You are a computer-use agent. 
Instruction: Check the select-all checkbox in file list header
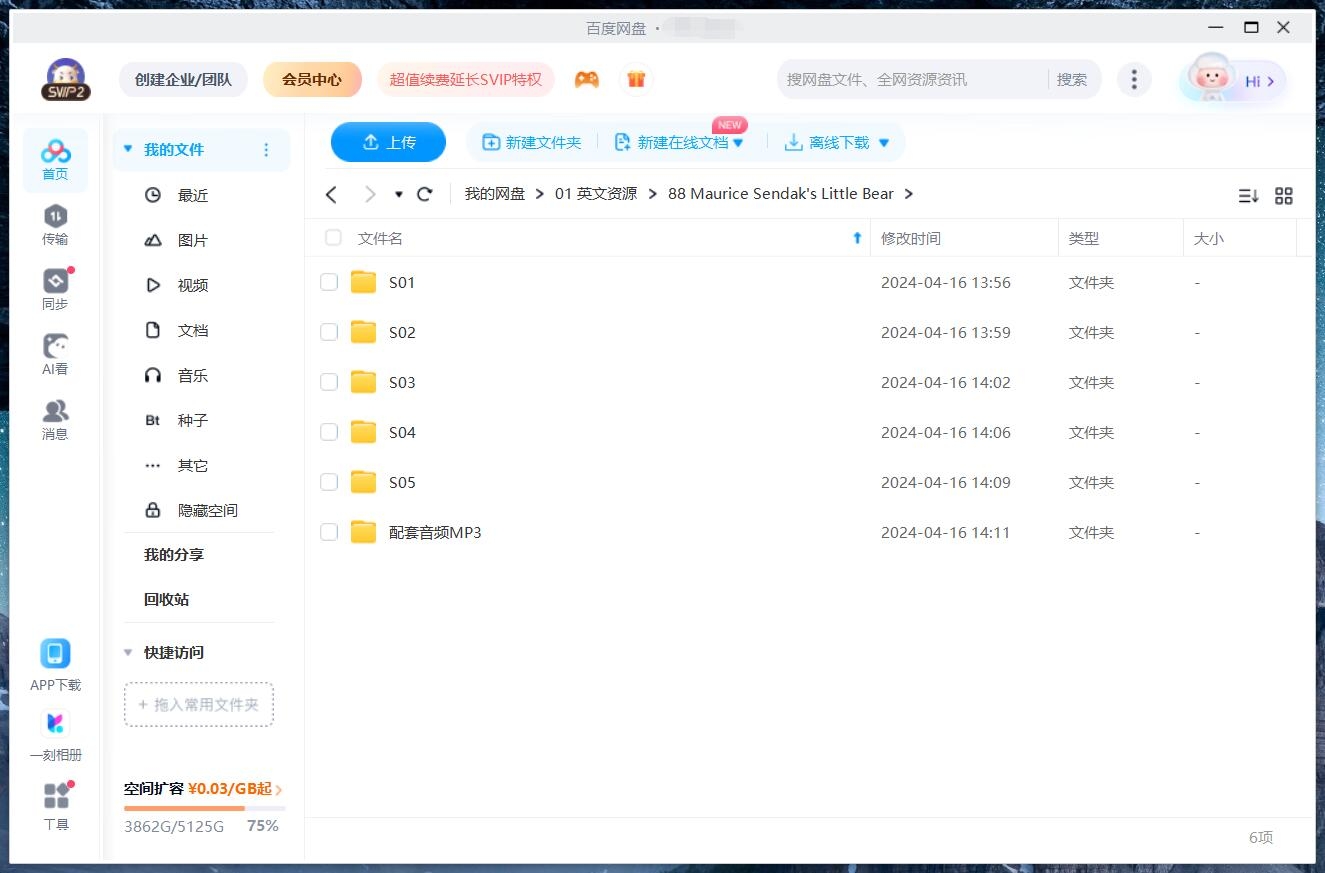[x=332, y=238]
